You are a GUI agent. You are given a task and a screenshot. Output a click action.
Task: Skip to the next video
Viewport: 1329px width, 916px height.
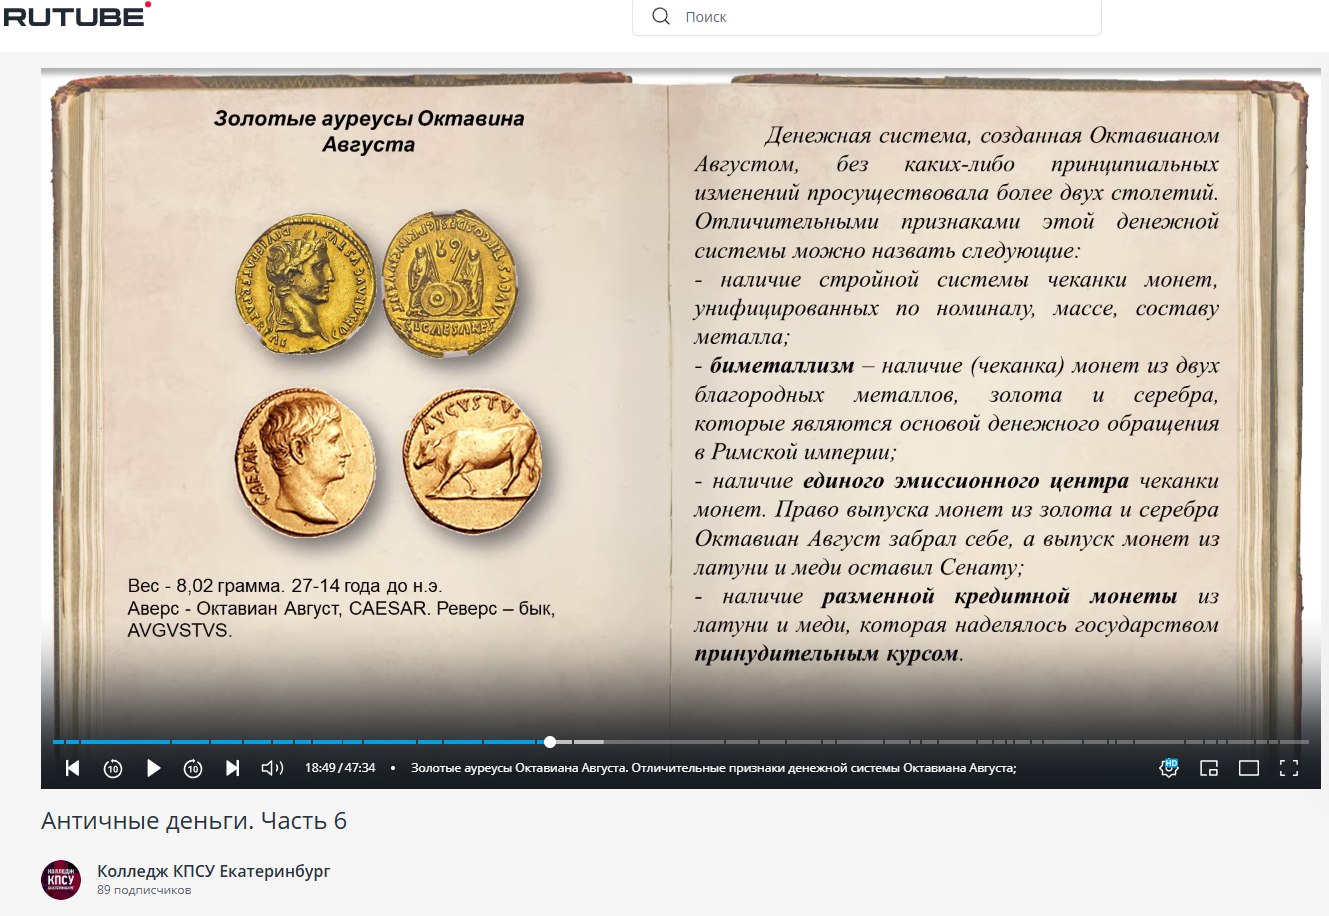(233, 768)
